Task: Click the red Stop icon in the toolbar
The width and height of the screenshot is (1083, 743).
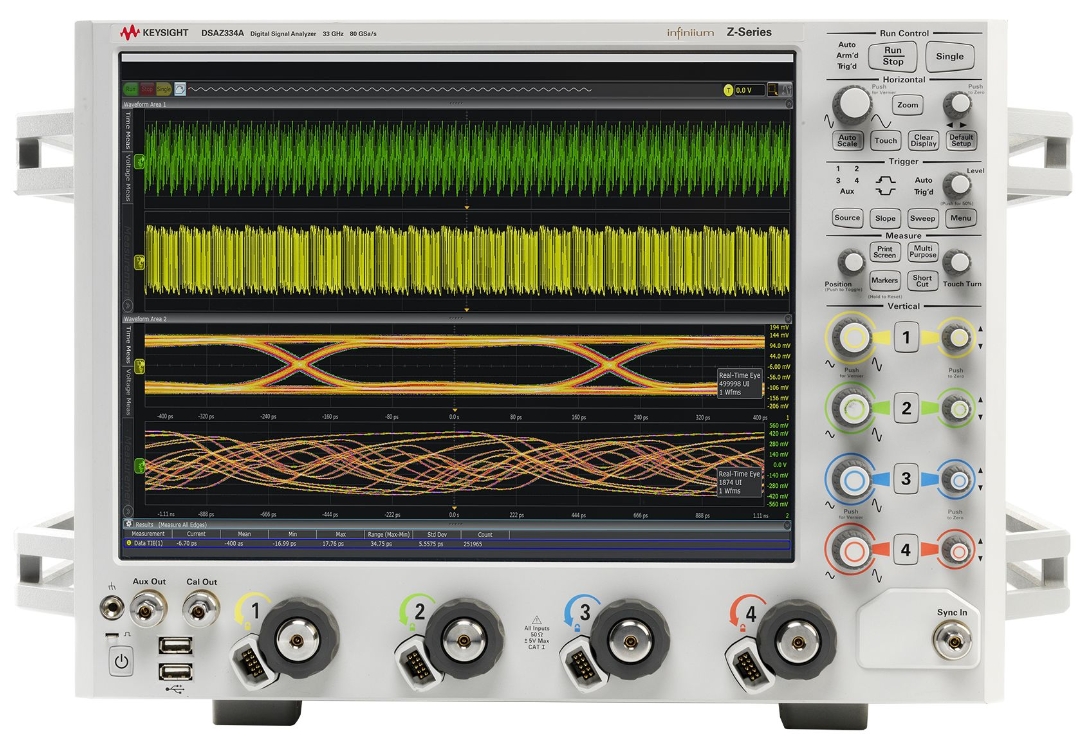Action: 147,89
